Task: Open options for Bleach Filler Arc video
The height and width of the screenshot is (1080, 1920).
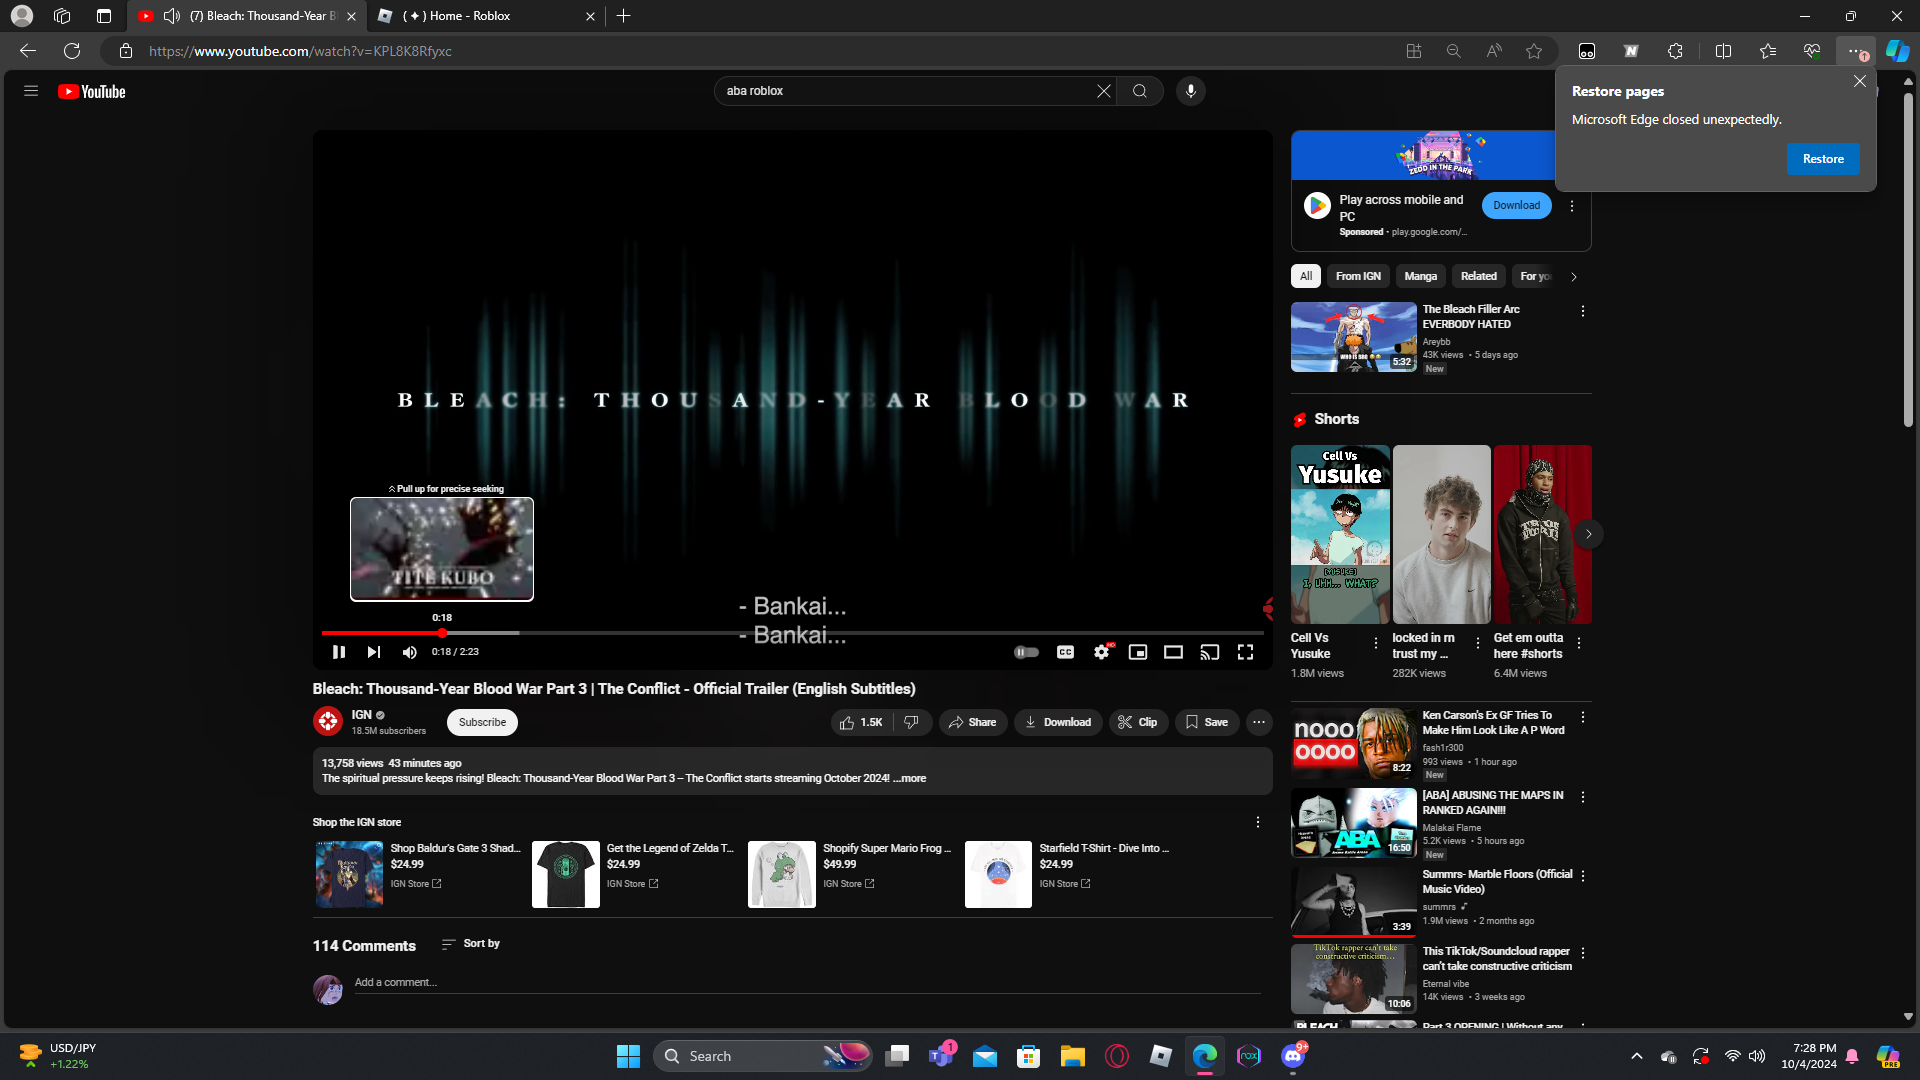Action: tap(1583, 311)
